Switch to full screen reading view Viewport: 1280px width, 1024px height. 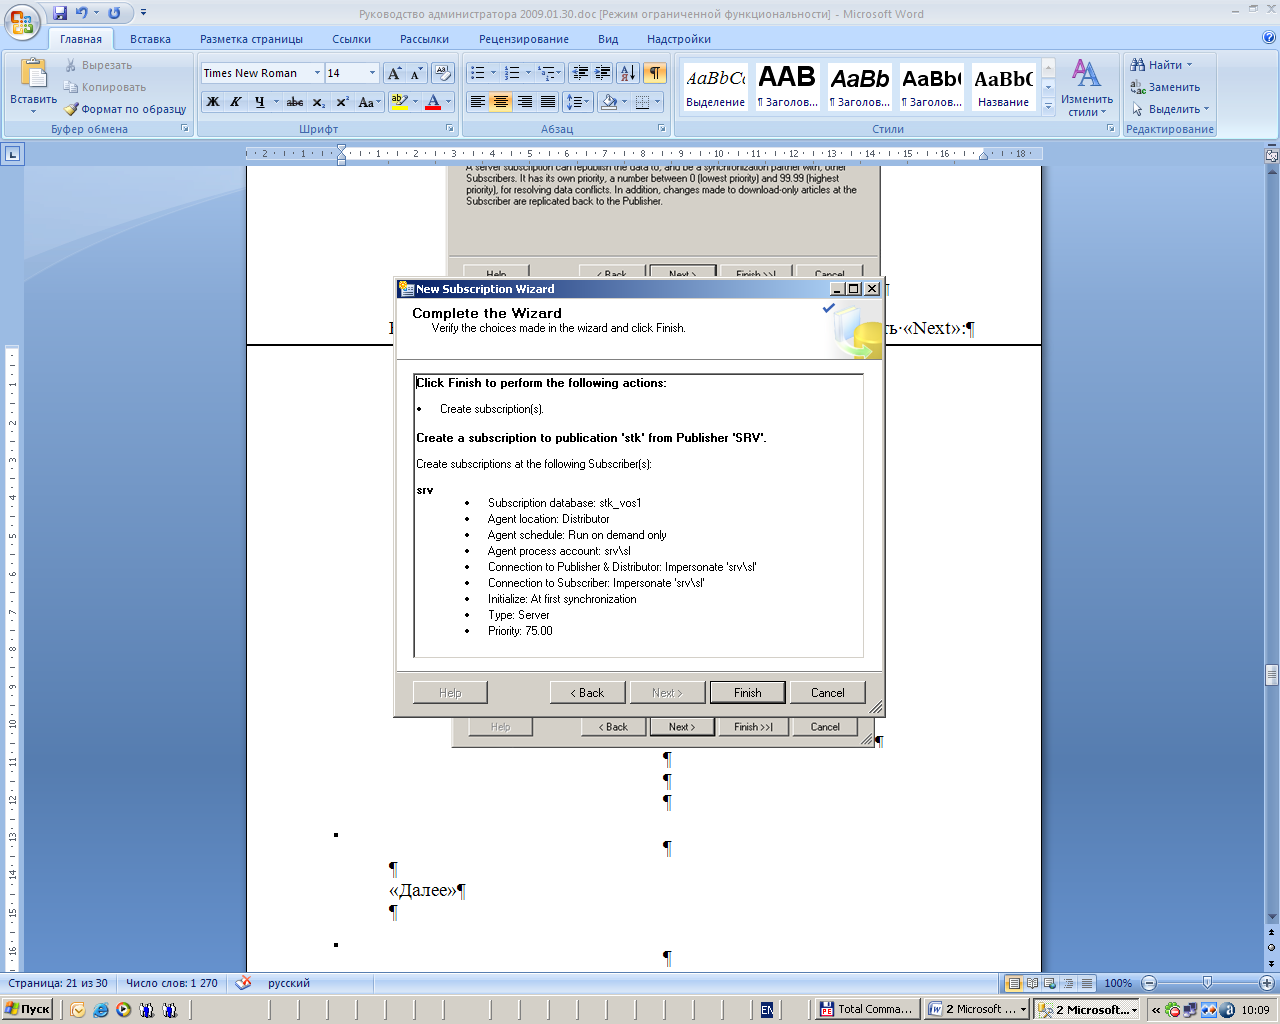[1032, 983]
